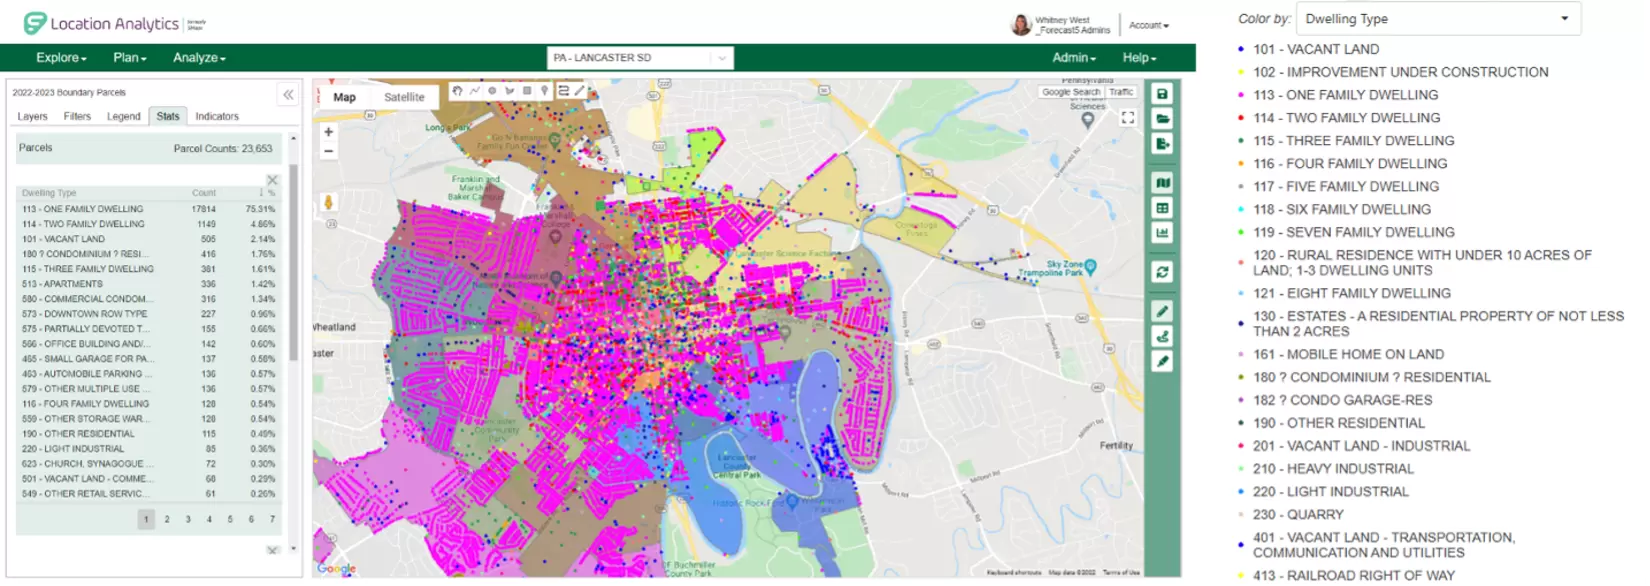Open the Color by Dwelling Type dropdown

(1438, 19)
